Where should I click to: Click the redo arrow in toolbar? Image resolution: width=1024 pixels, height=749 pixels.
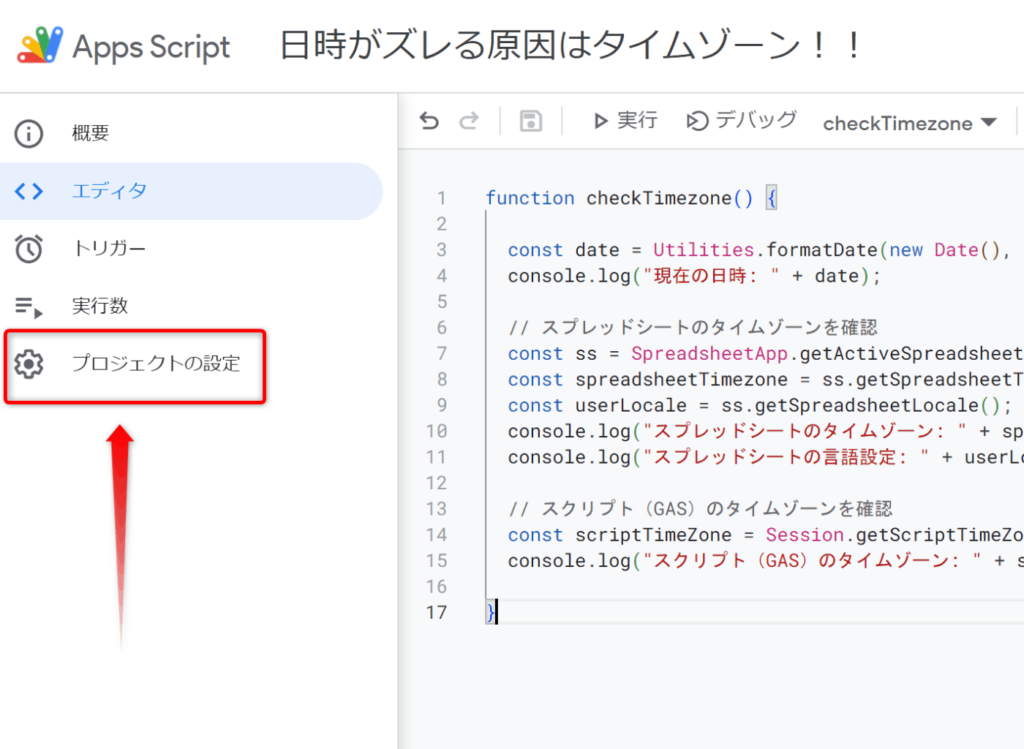click(469, 121)
